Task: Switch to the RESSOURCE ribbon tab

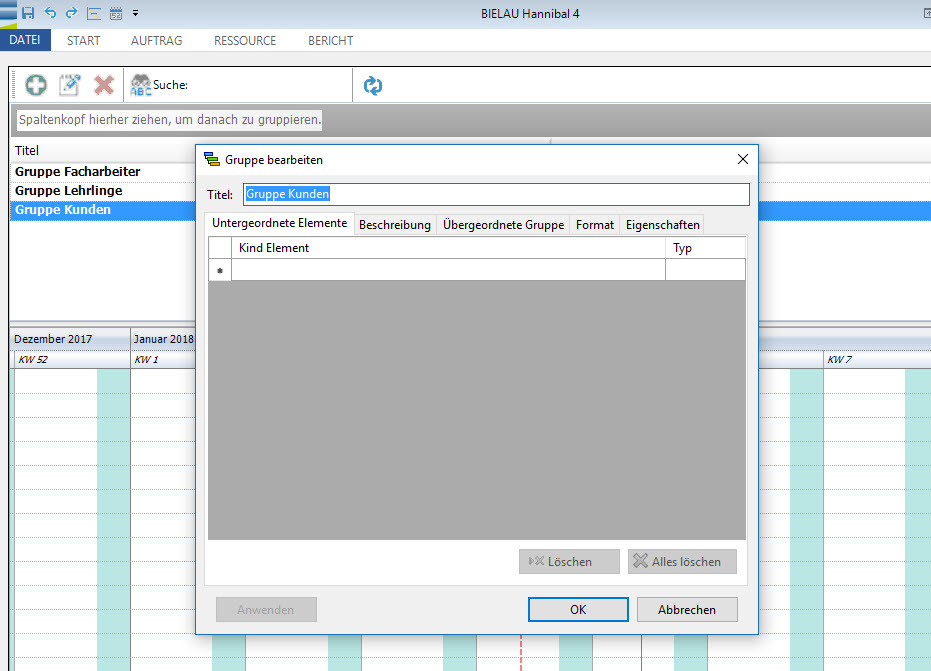Action: (245, 41)
